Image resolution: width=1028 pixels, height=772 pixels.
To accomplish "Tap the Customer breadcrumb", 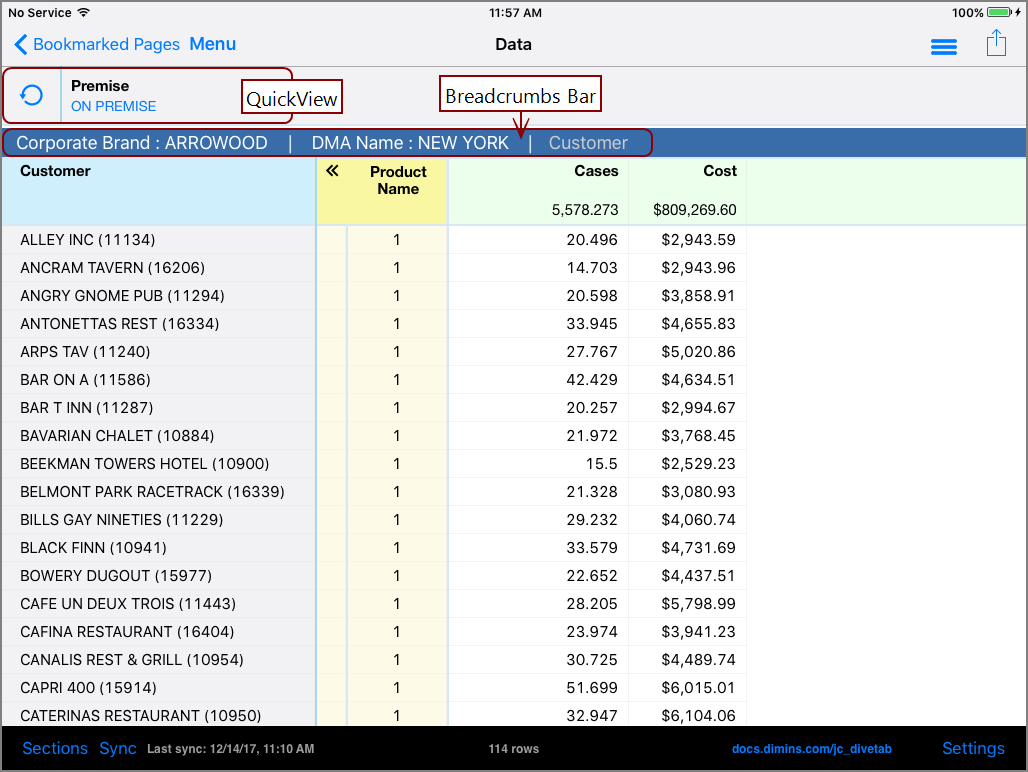I will (x=588, y=143).
